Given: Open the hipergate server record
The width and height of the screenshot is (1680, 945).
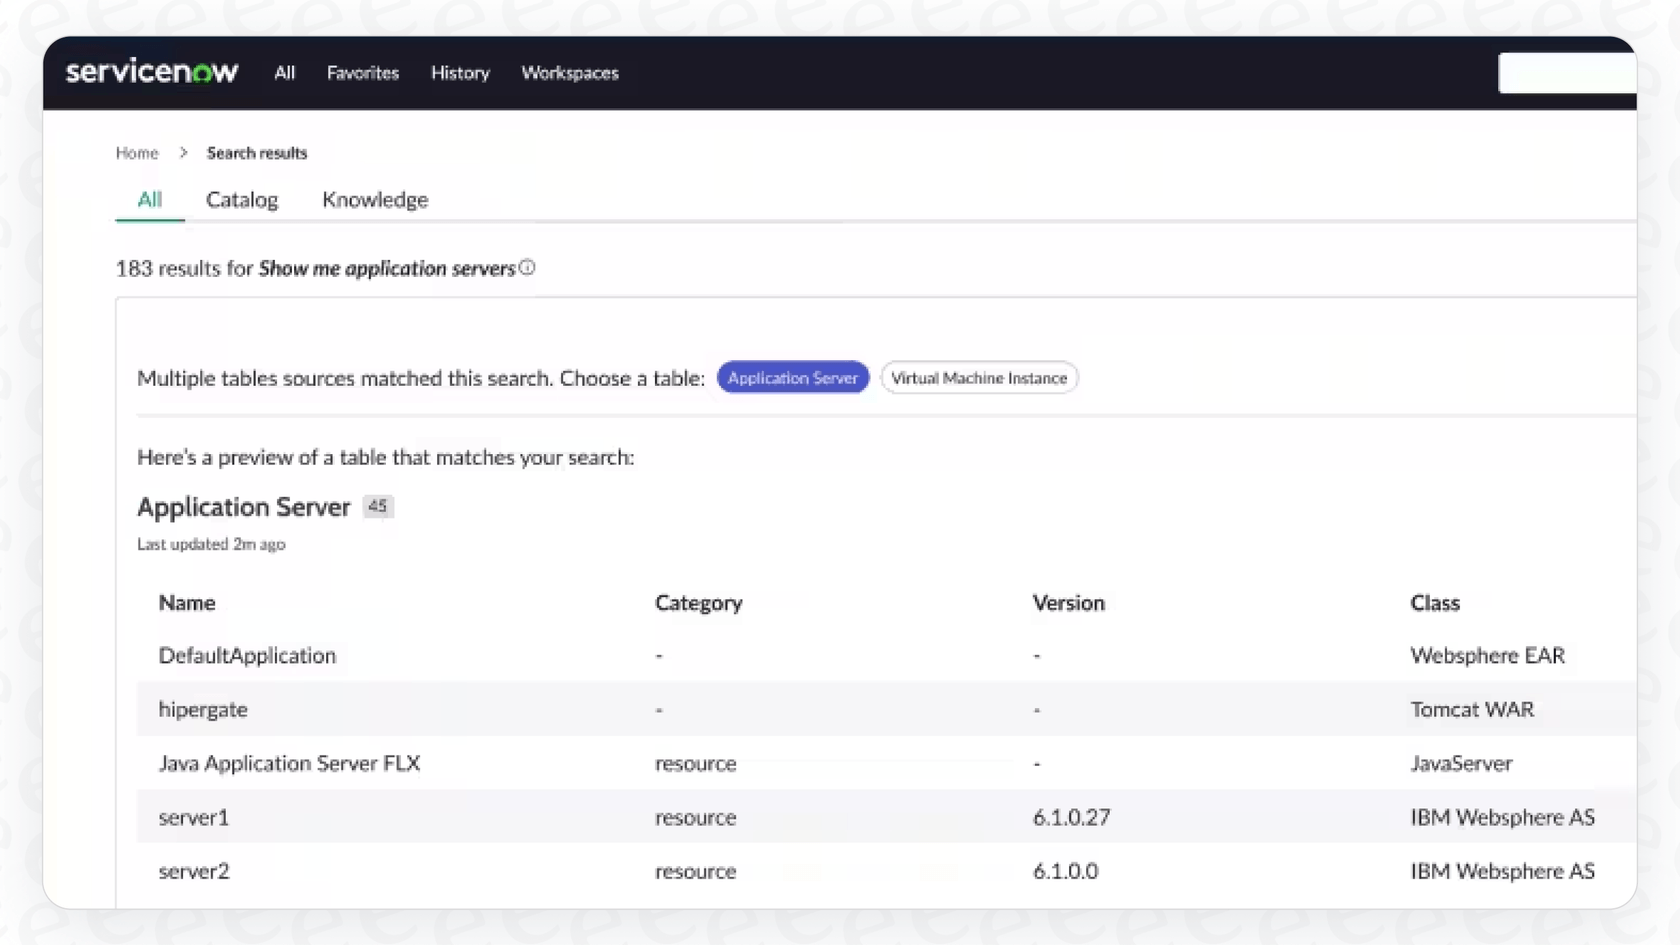Looking at the screenshot, I should [203, 709].
